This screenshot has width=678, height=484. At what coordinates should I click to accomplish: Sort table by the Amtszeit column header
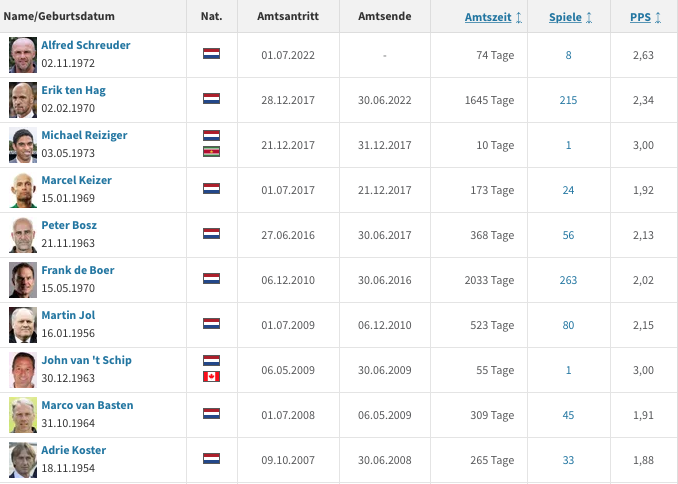488,17
